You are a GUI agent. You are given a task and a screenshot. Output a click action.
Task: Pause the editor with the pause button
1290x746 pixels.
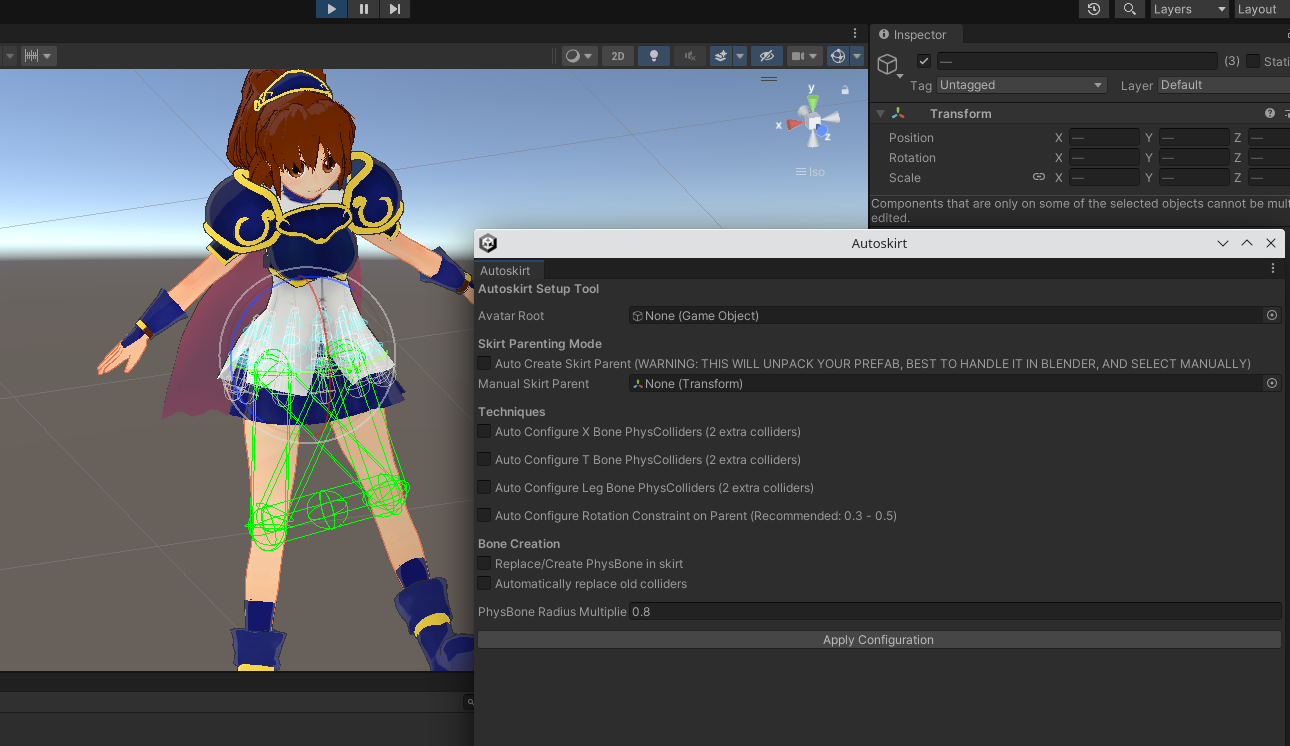pyautogui.click(x=363, y=9)
